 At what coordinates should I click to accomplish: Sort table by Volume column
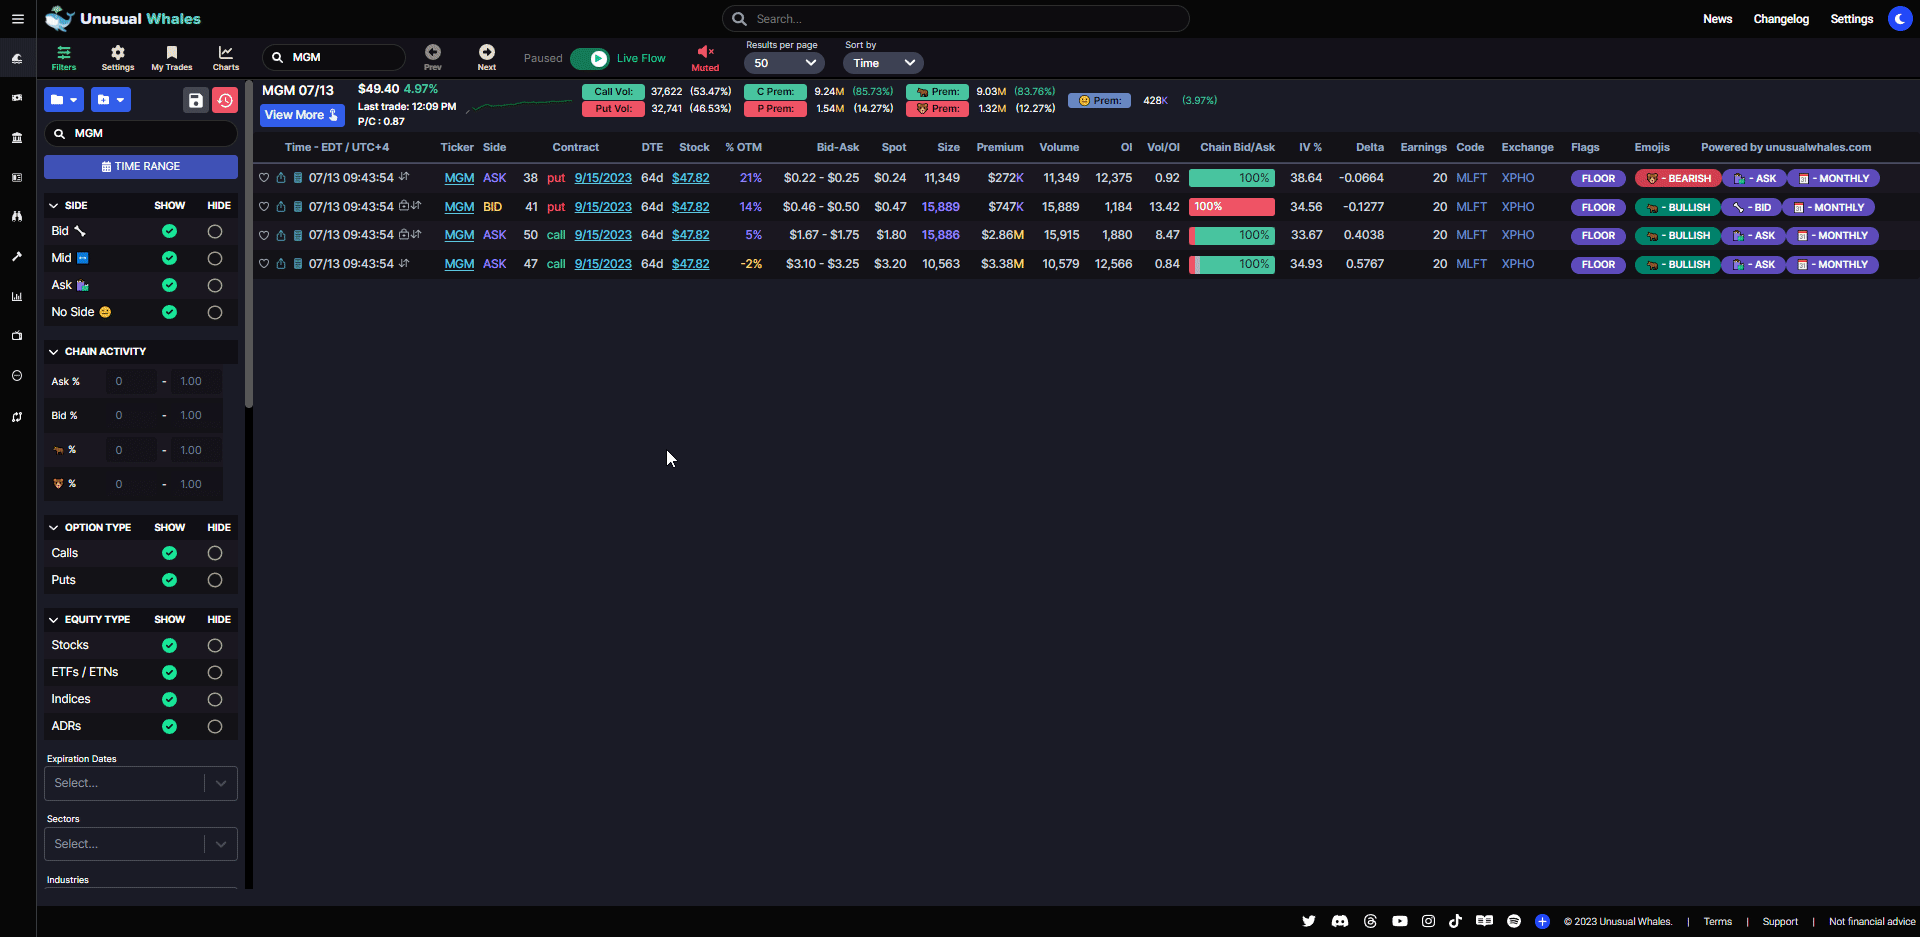1059,147
